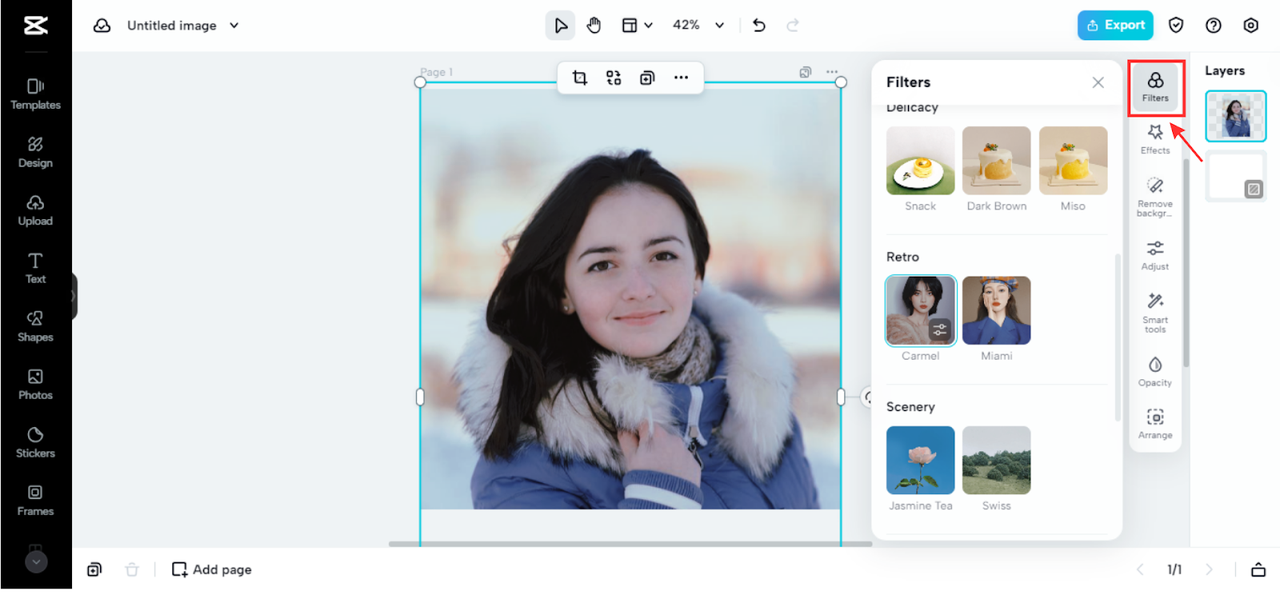Expand the Untitled image name dropdown
1280x595 pixels.
click(x=234, y=25)
